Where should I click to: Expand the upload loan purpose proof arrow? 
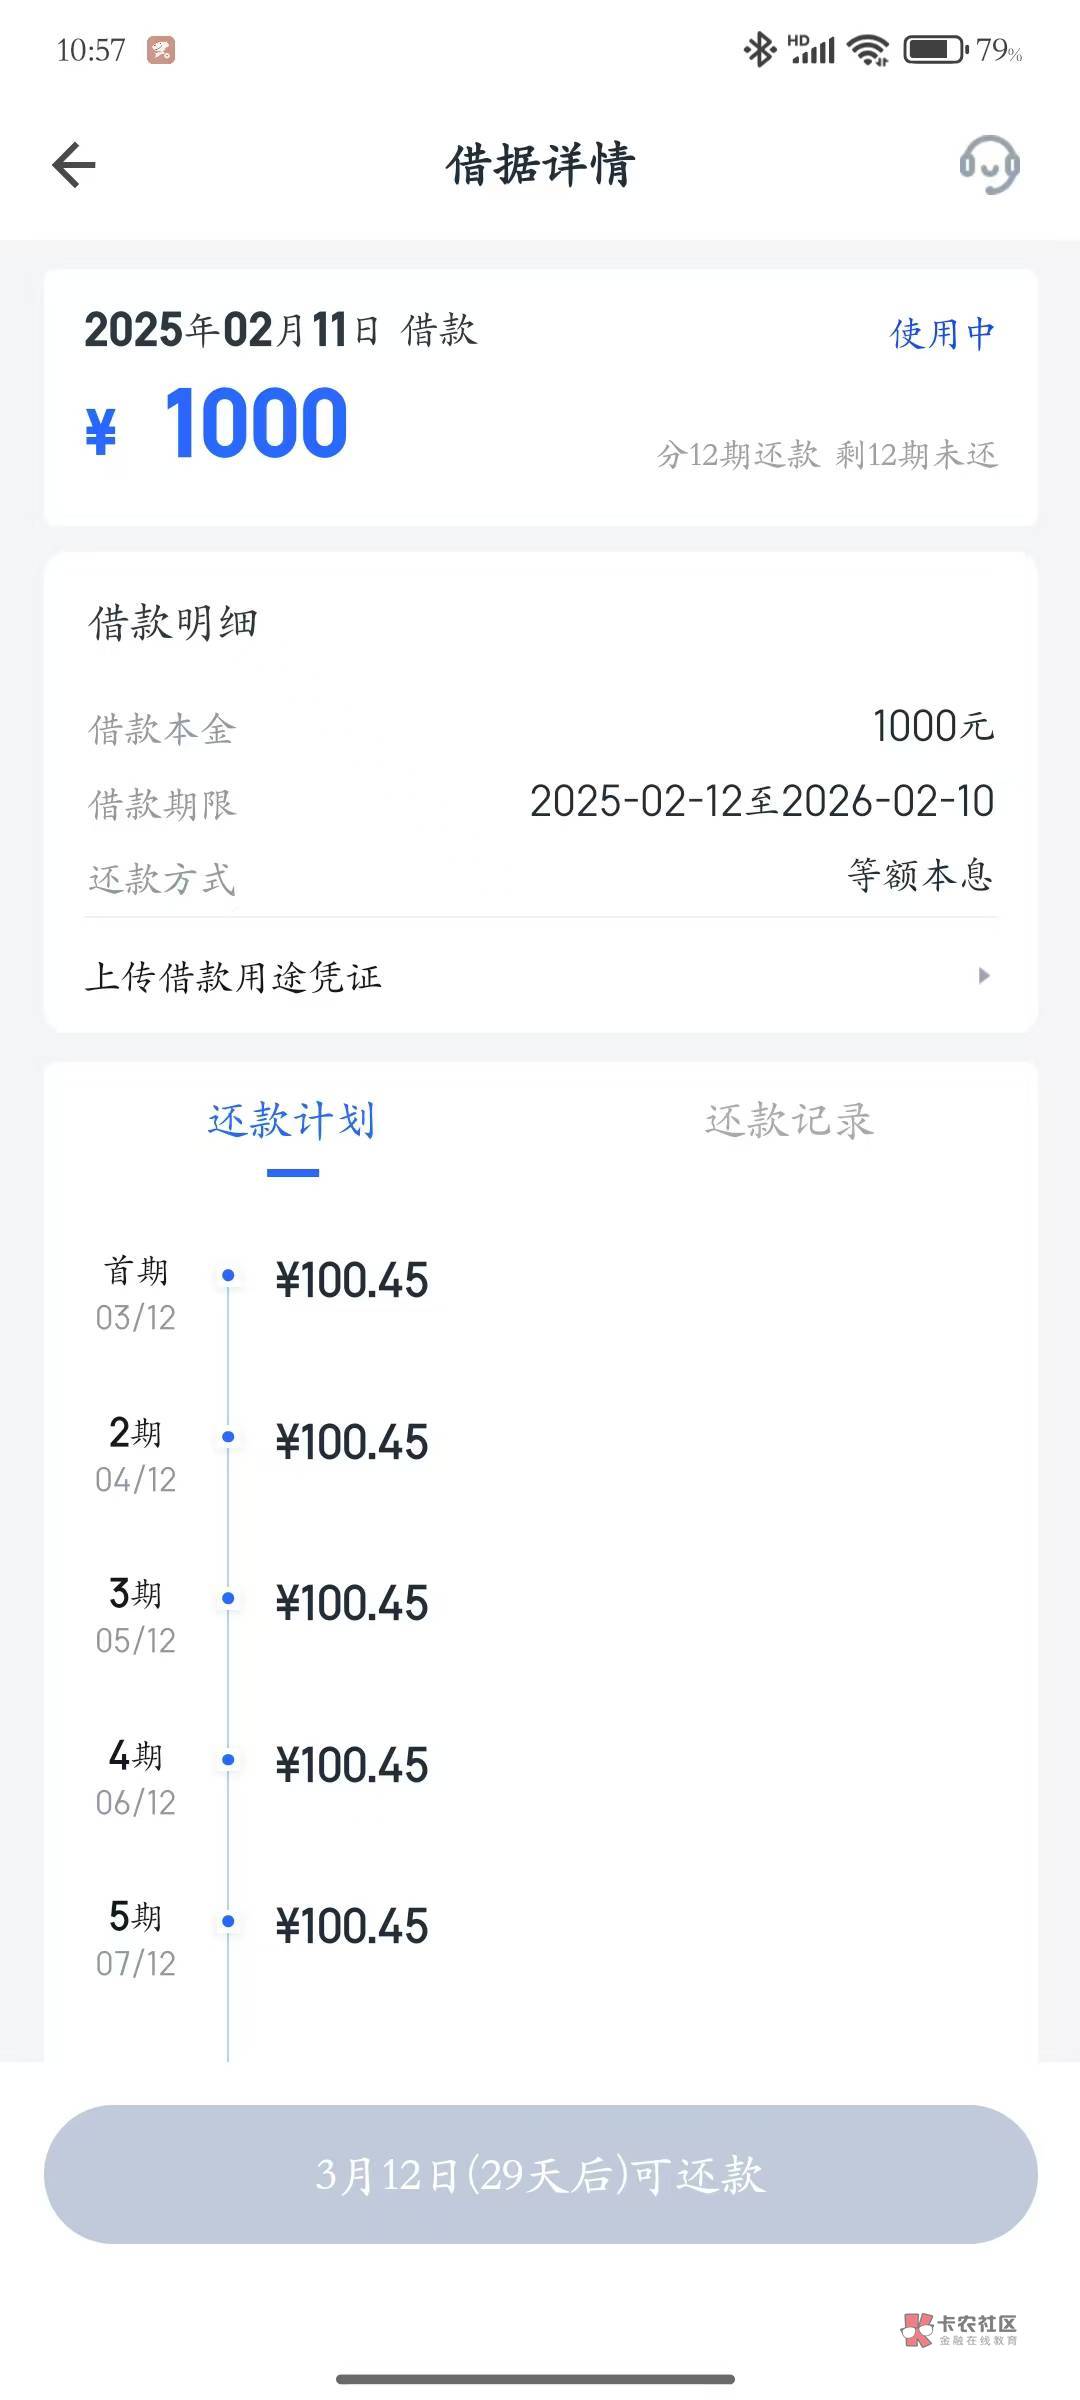tap(984, 975)
